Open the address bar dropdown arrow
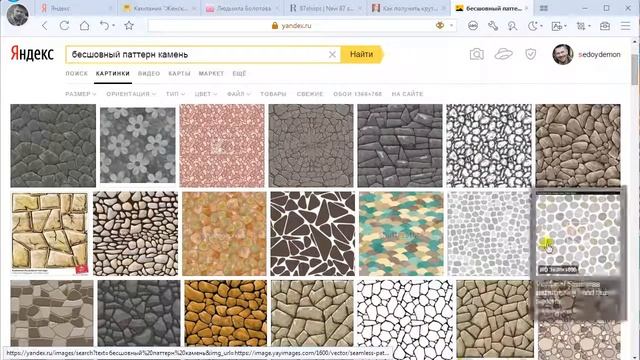Screen dimensions: 640x360 pos(451,26)
